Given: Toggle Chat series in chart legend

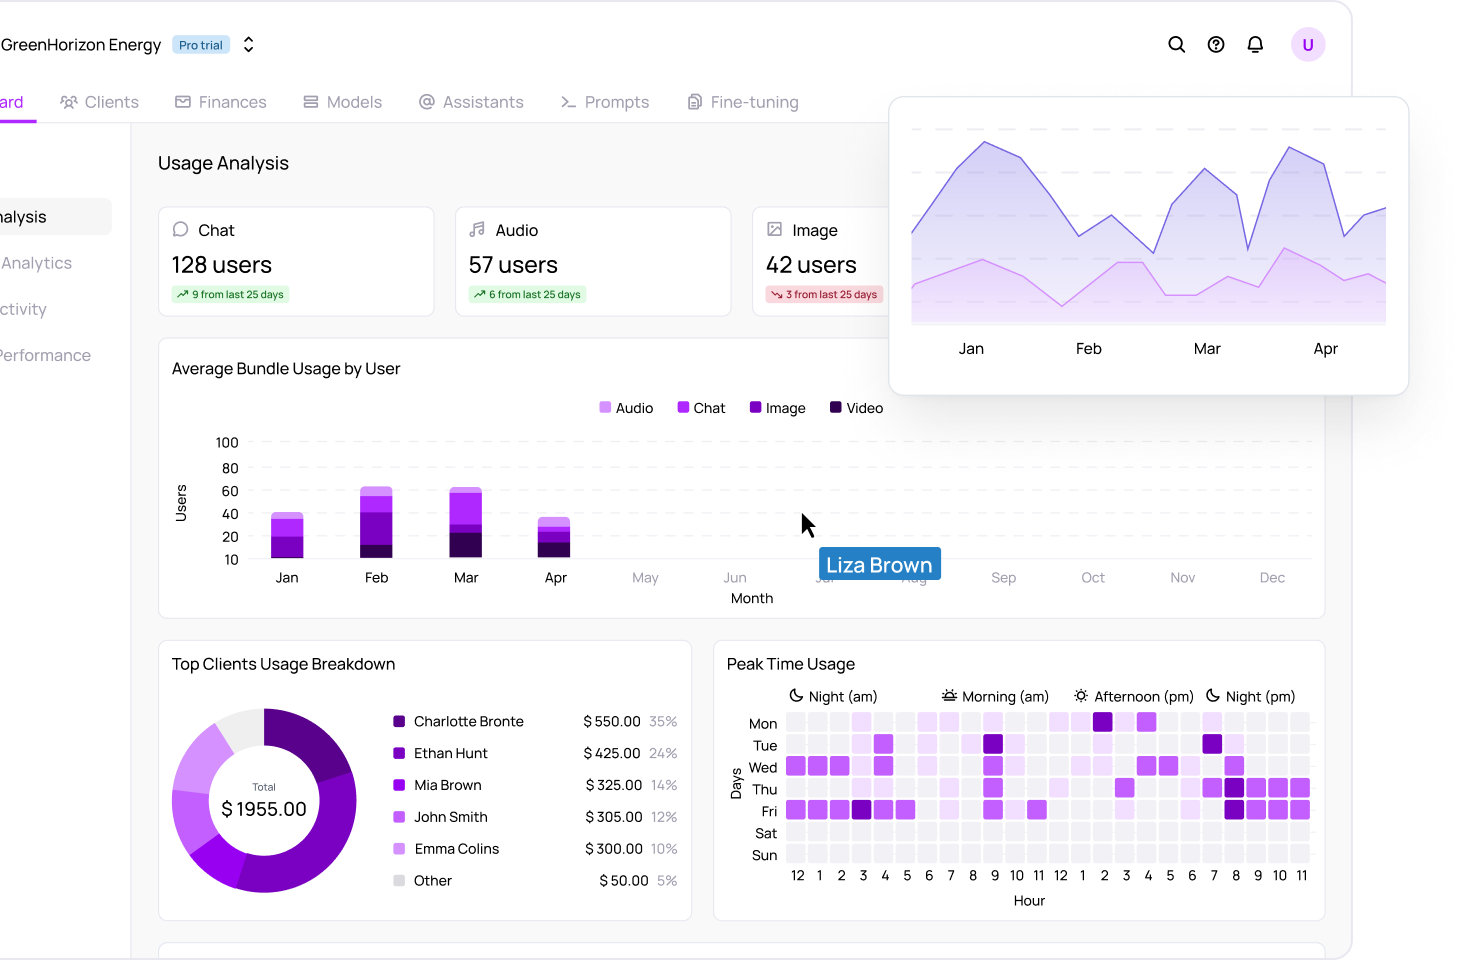Looking at the screenshot, I should [x=701, y=408].
